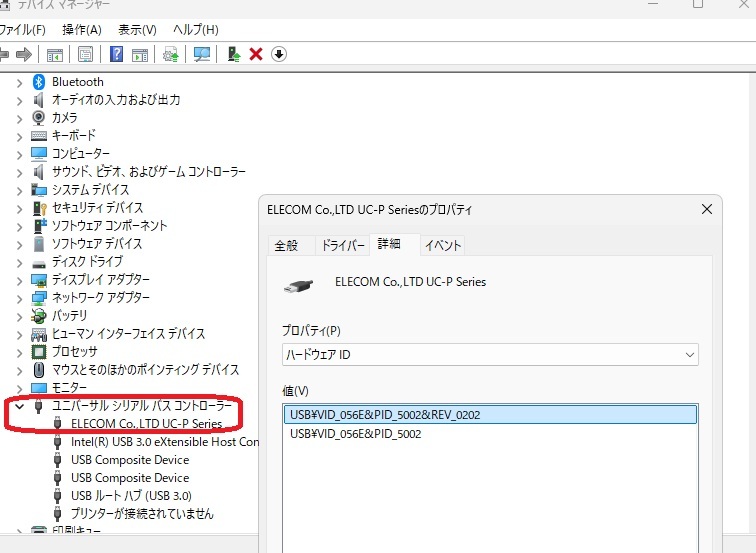
Task: Click the Human Interface Devices icon
Action: [x=39, y=334]
